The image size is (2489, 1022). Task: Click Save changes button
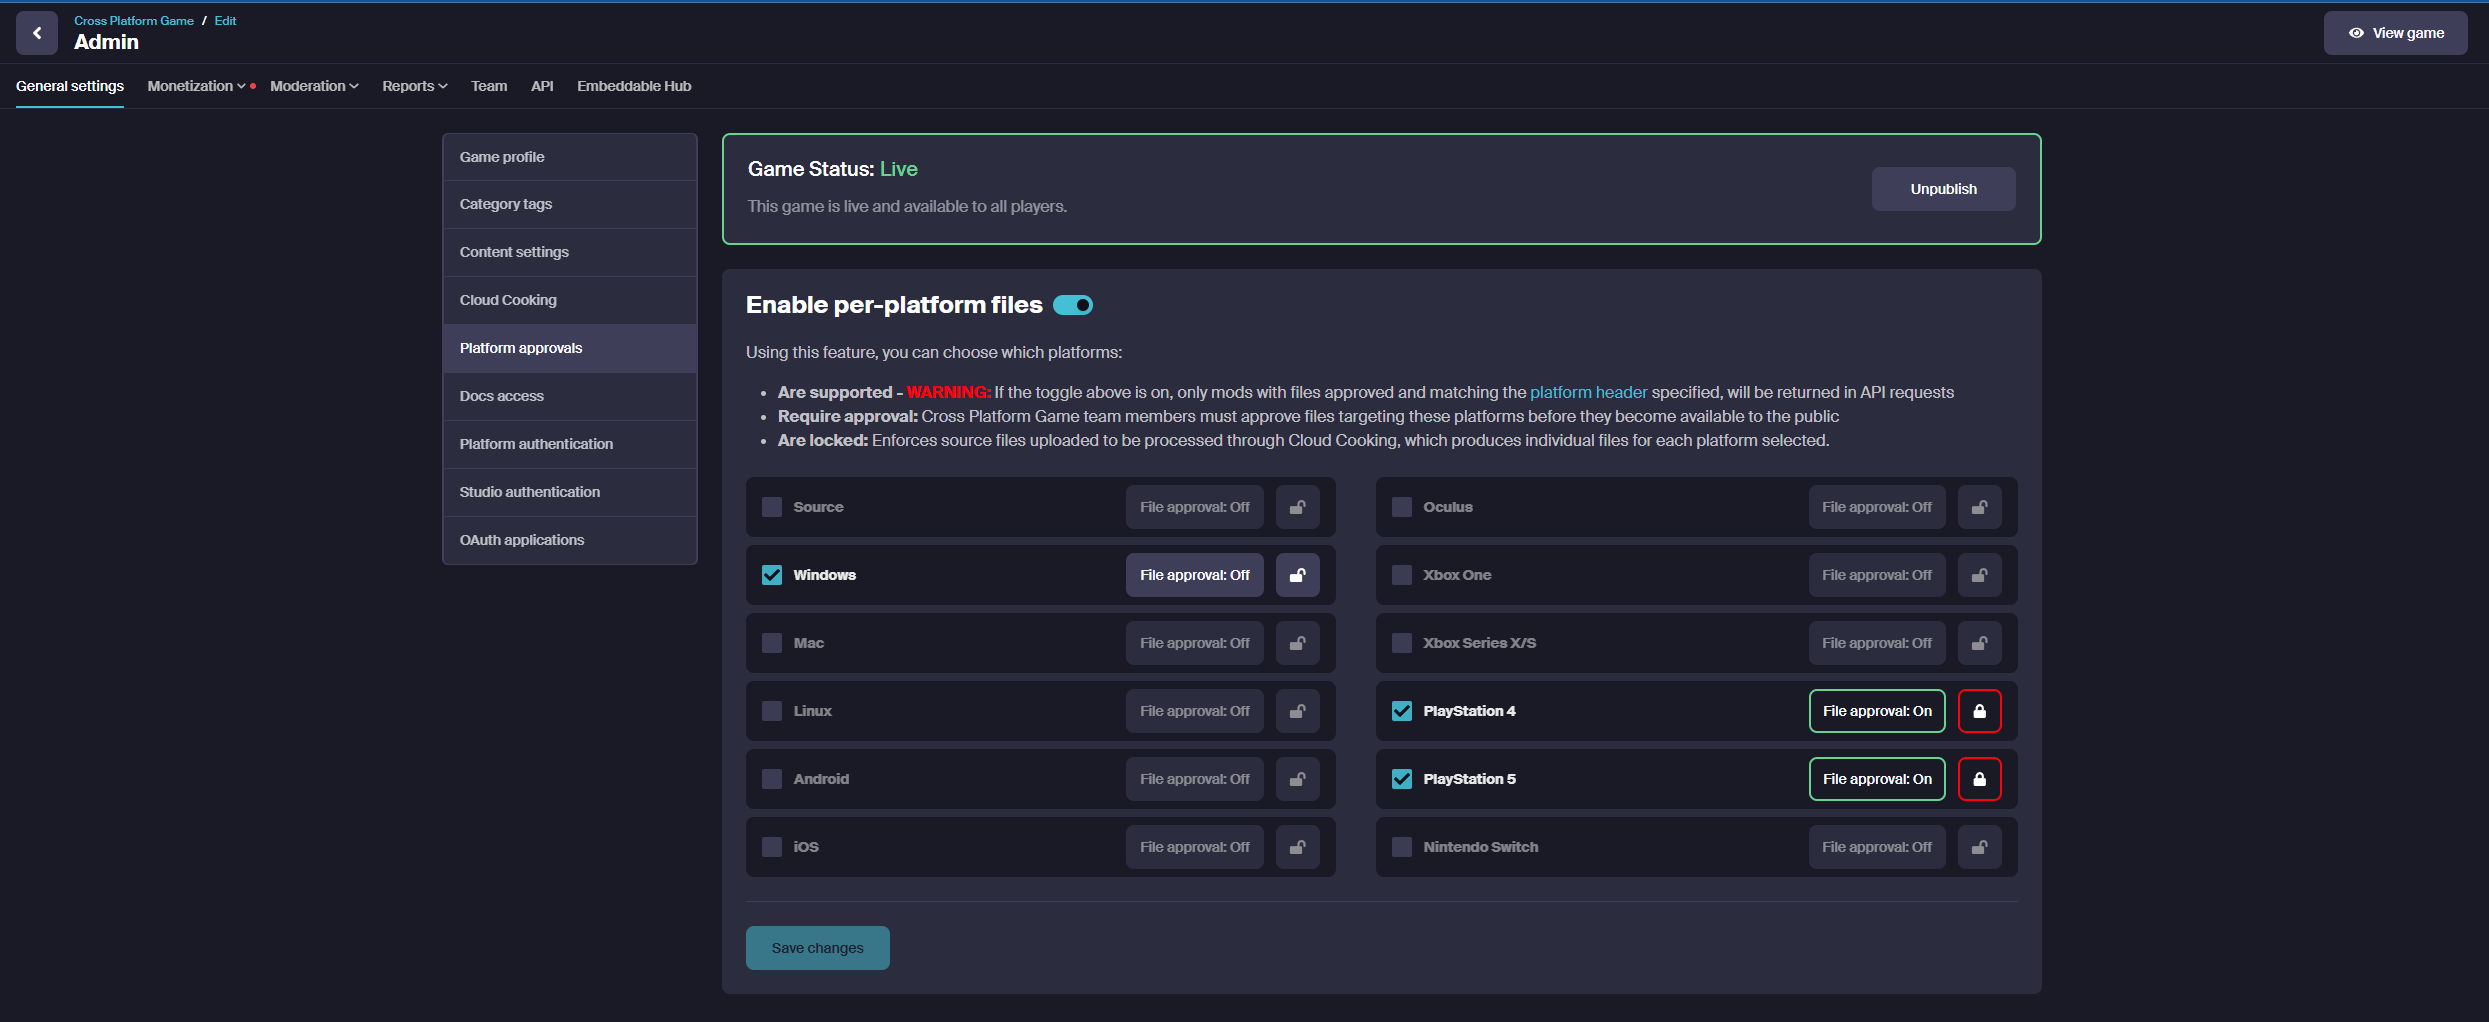817,948
